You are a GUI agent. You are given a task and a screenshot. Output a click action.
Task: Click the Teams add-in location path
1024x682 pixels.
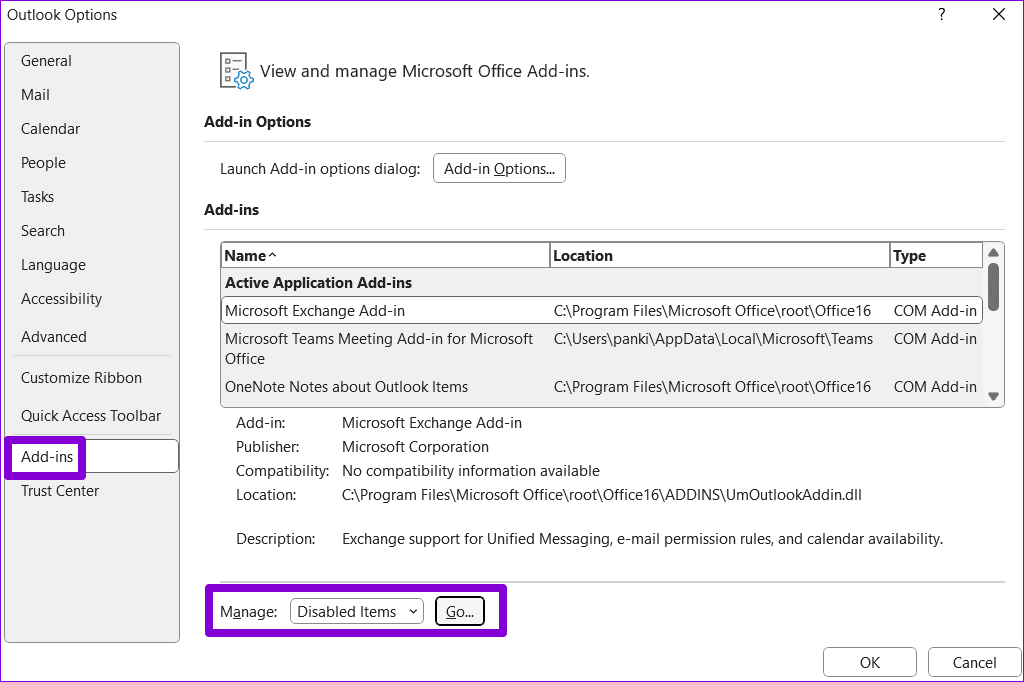[x=713, y=339]
